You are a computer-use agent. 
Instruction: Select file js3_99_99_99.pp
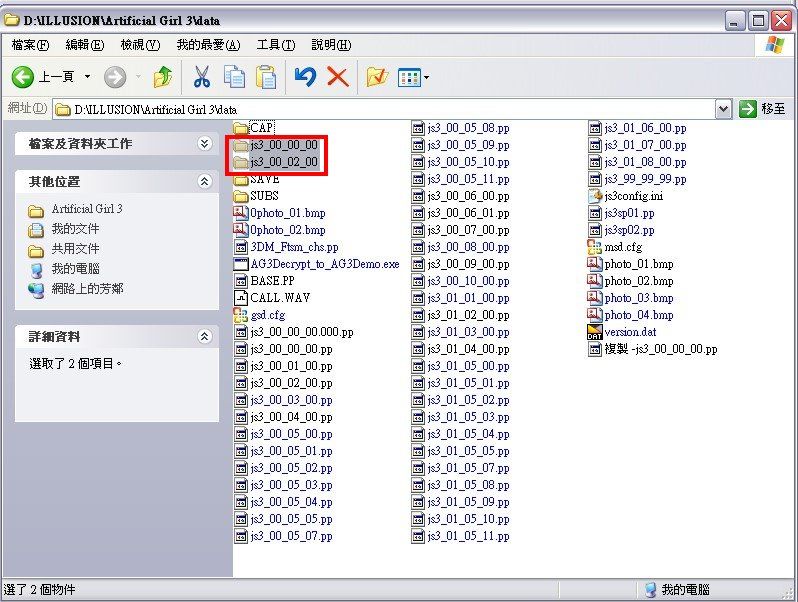645,179
